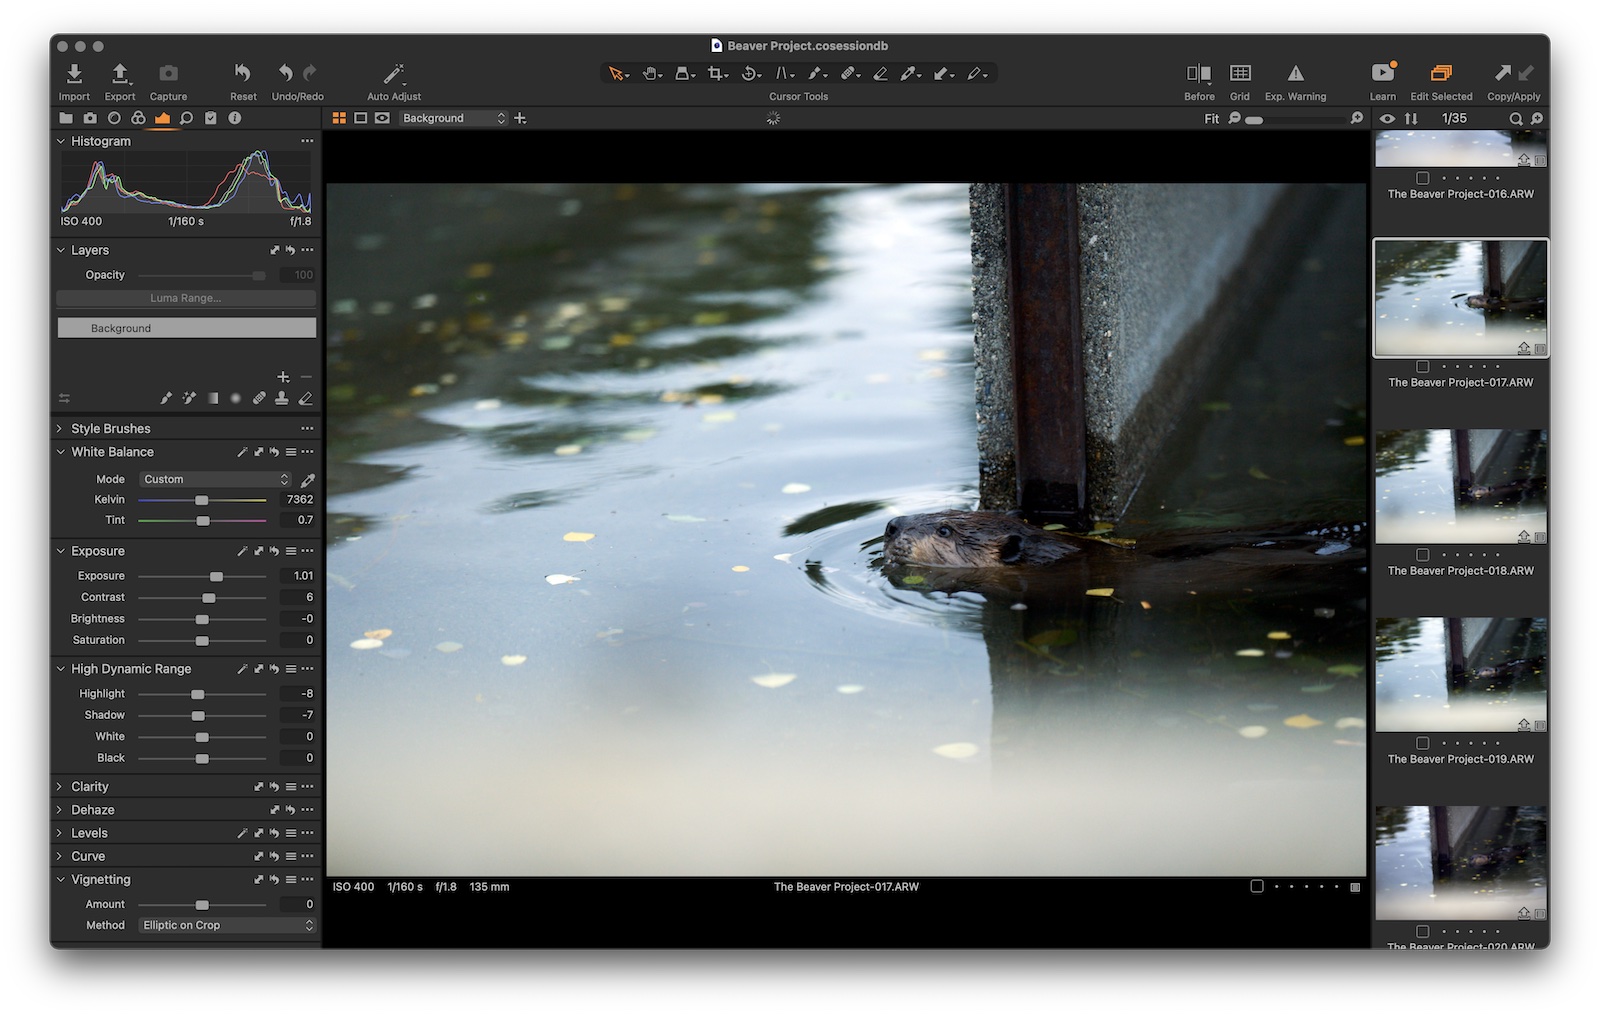The height and width of the screenshot is (1015, 1600).
Task: Open the Vignetting Method dropdown
Action: [x=227, y=926]
